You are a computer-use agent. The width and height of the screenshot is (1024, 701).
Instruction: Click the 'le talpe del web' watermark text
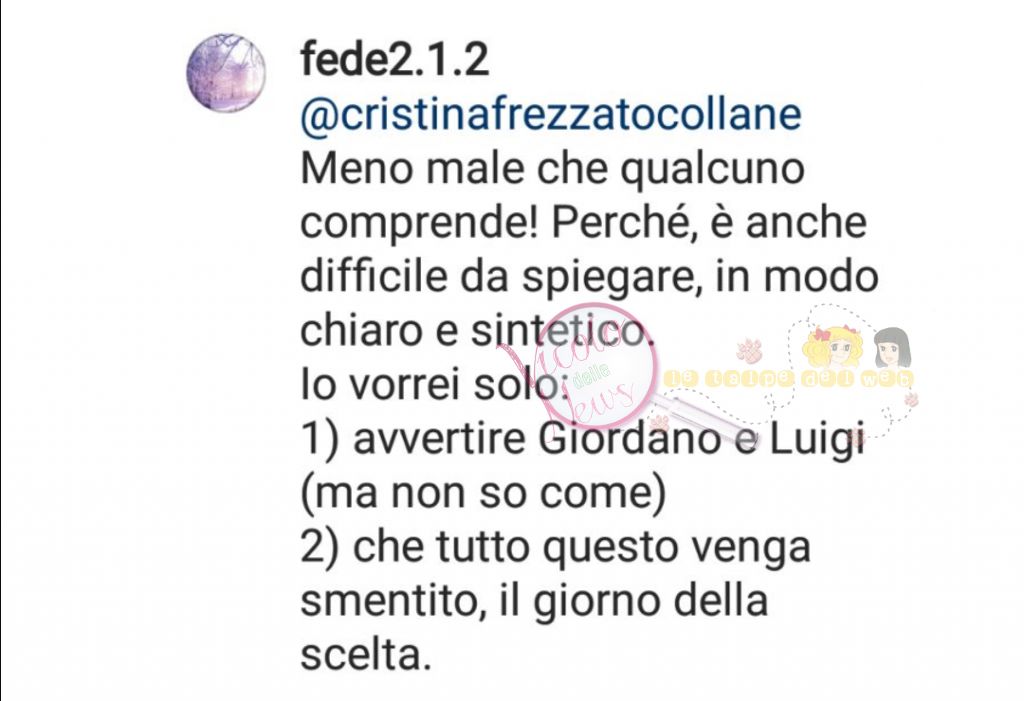(789, 378)
